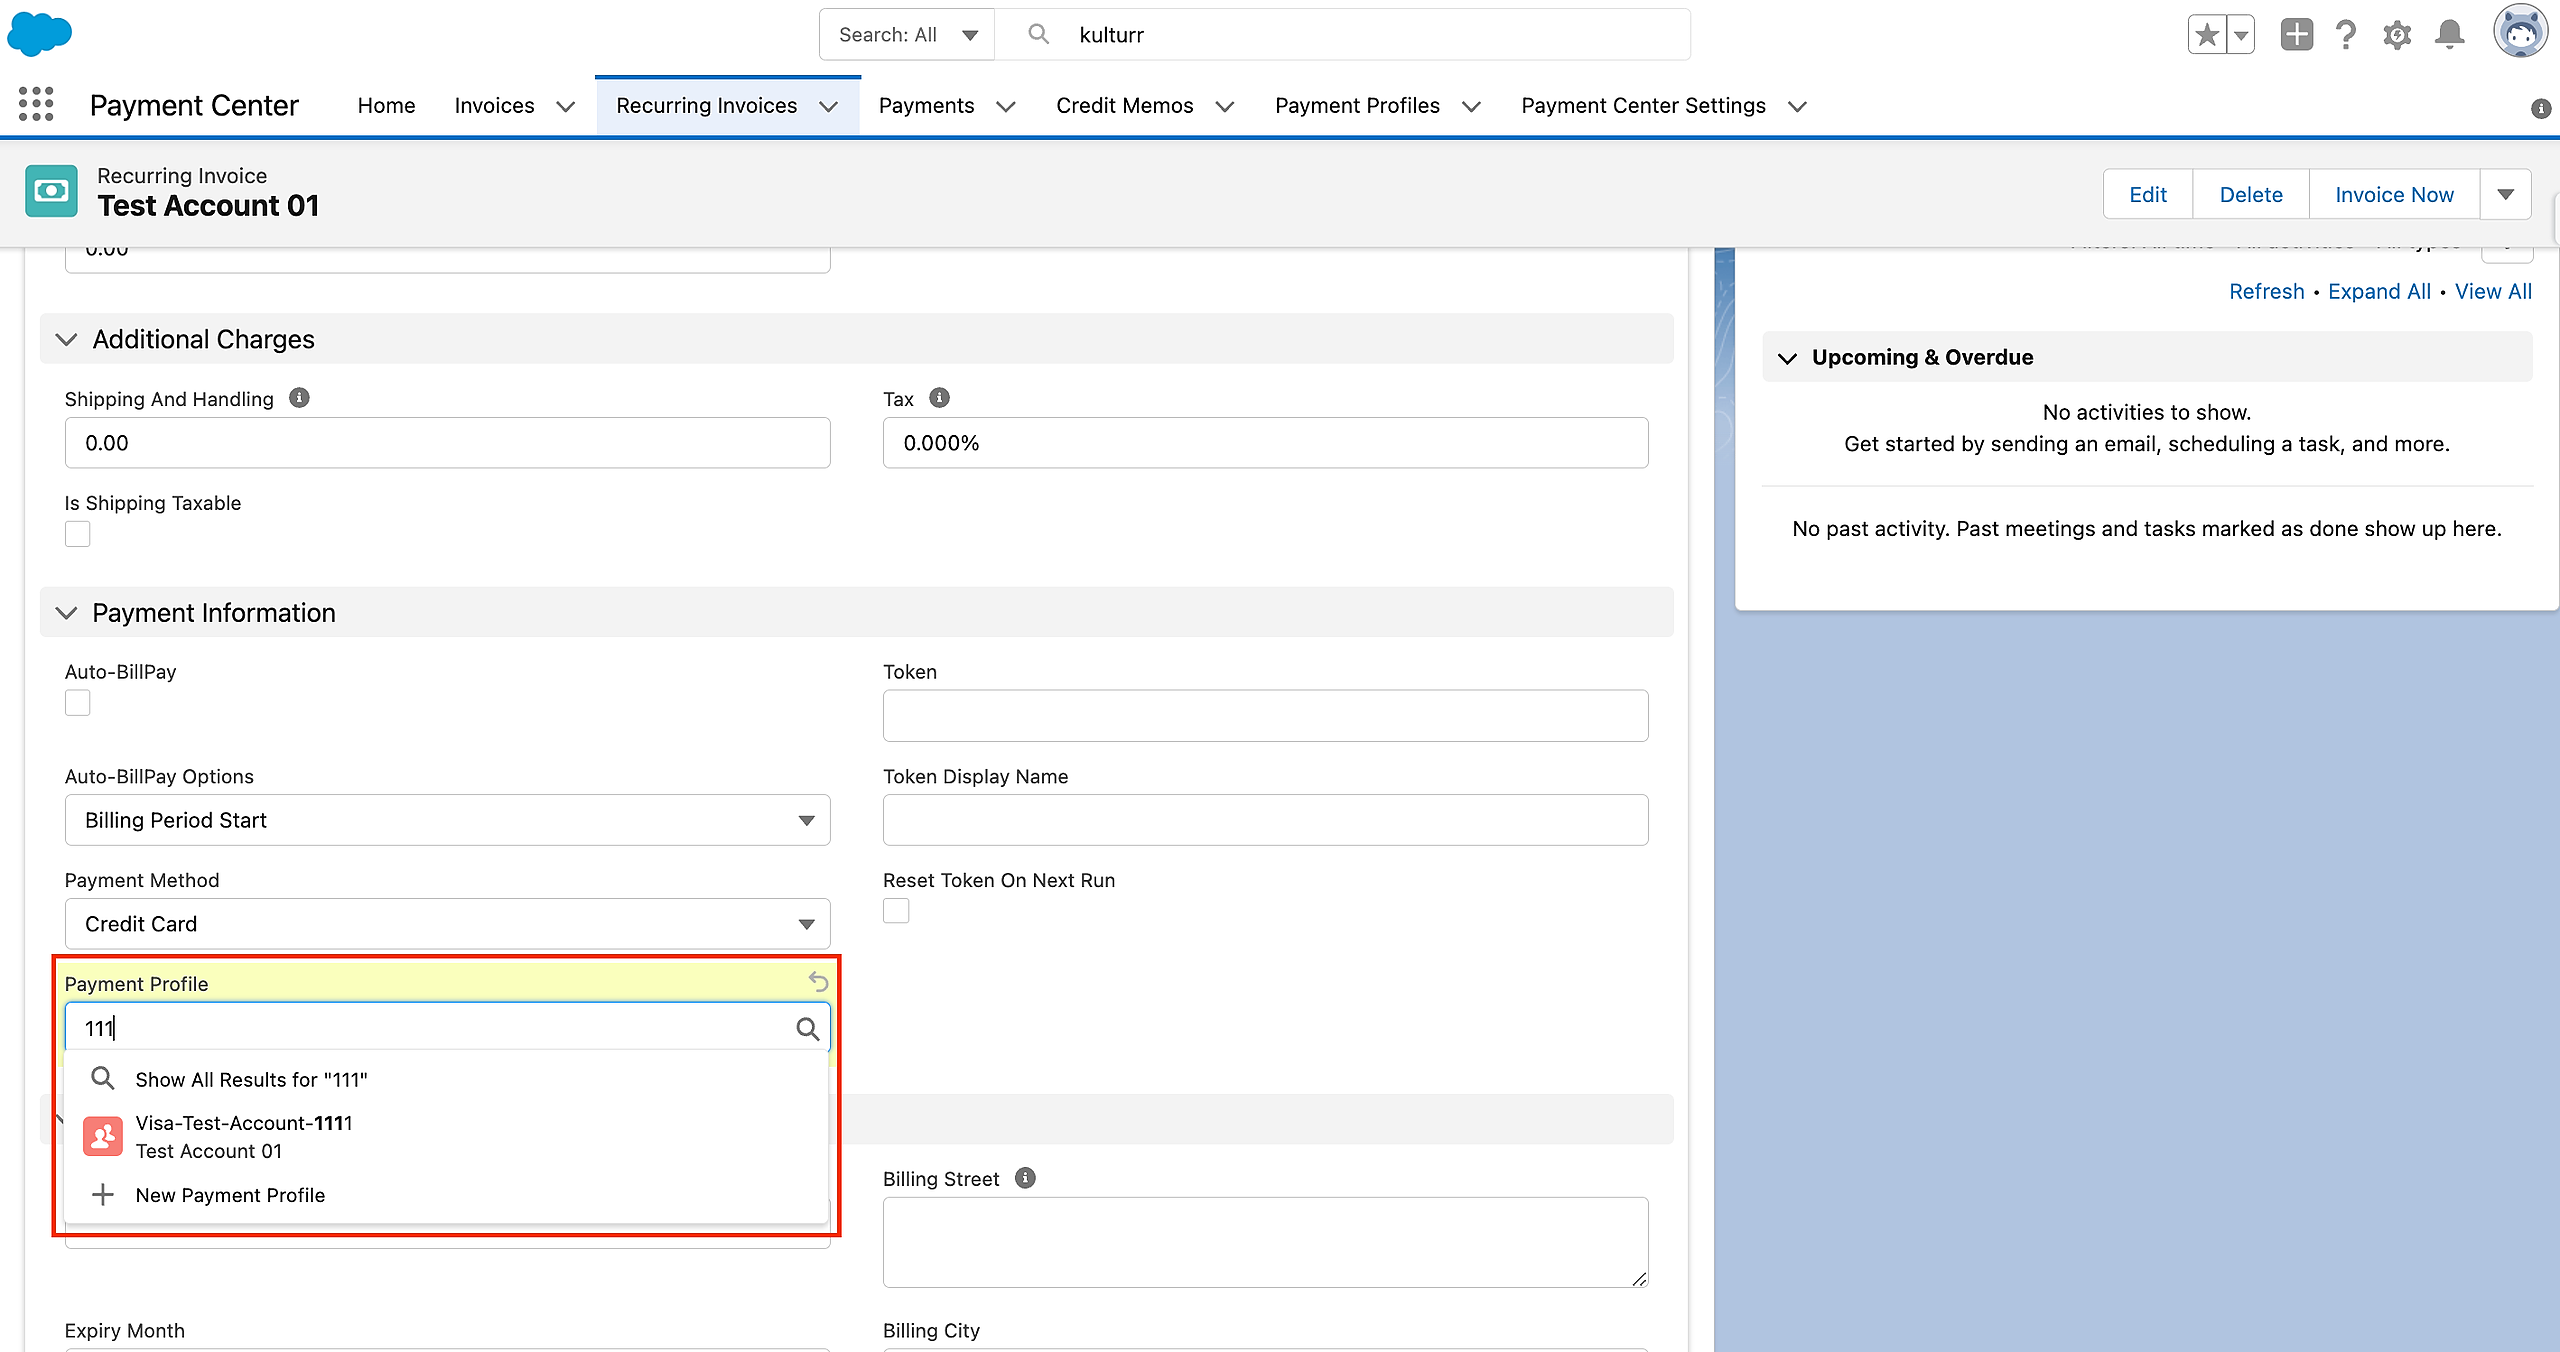Image resolution: width=2560 pixels, height=1352 pixels.
Task: Click the Shipping And Handling info icon
Action: click(x=299, y=398)
